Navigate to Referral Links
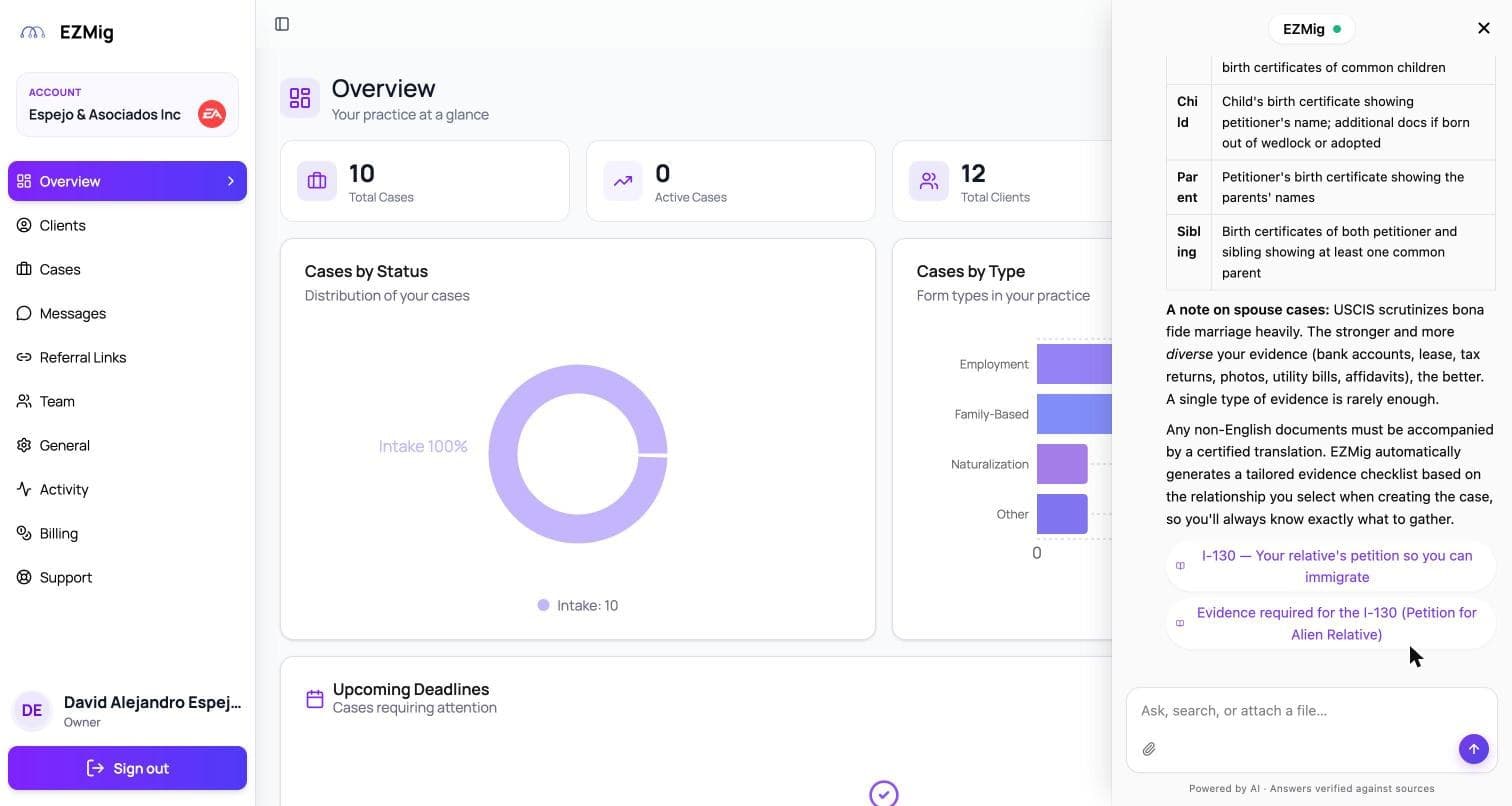 click(x=127, y=357)
